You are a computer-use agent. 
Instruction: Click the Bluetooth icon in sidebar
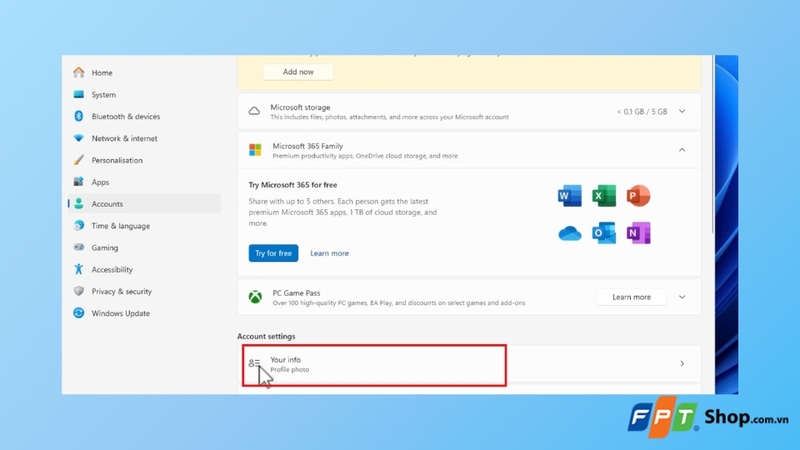click(79, 116)
